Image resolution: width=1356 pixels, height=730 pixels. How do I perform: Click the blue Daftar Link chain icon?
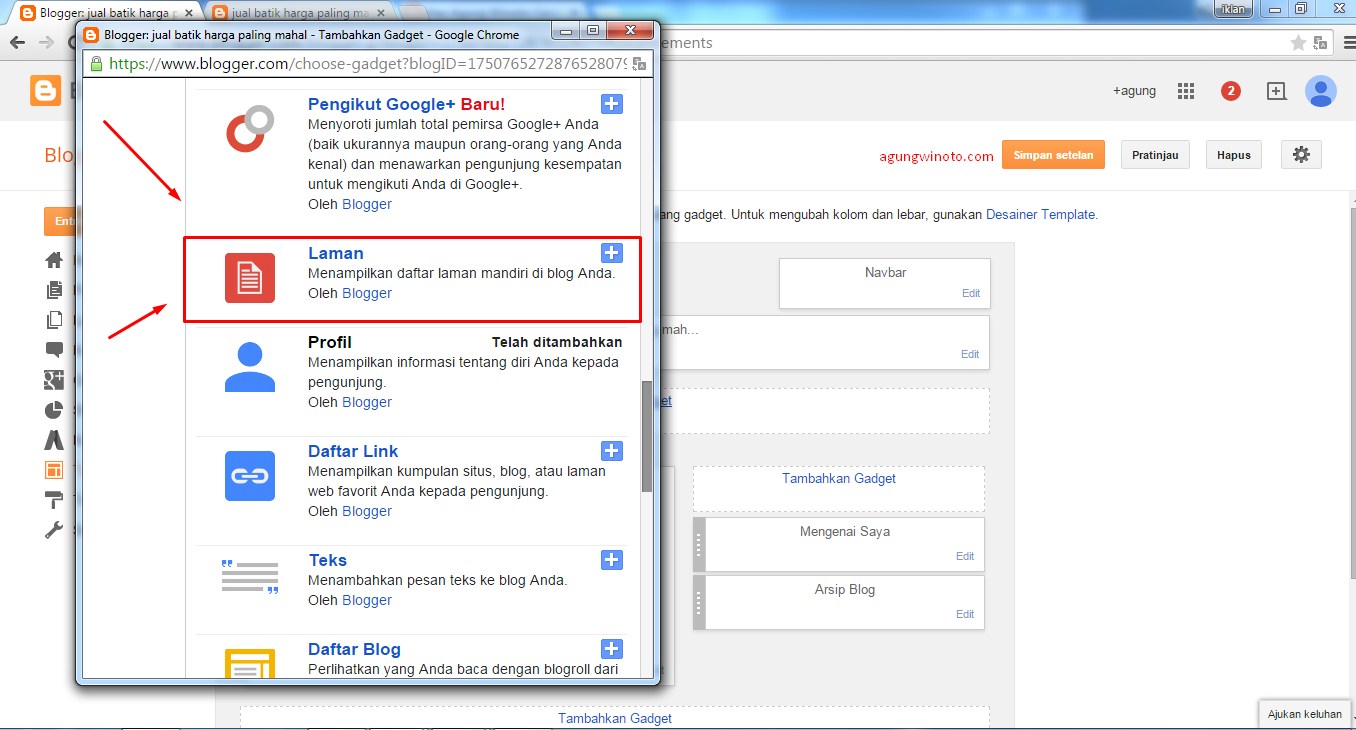pos(250,476)
